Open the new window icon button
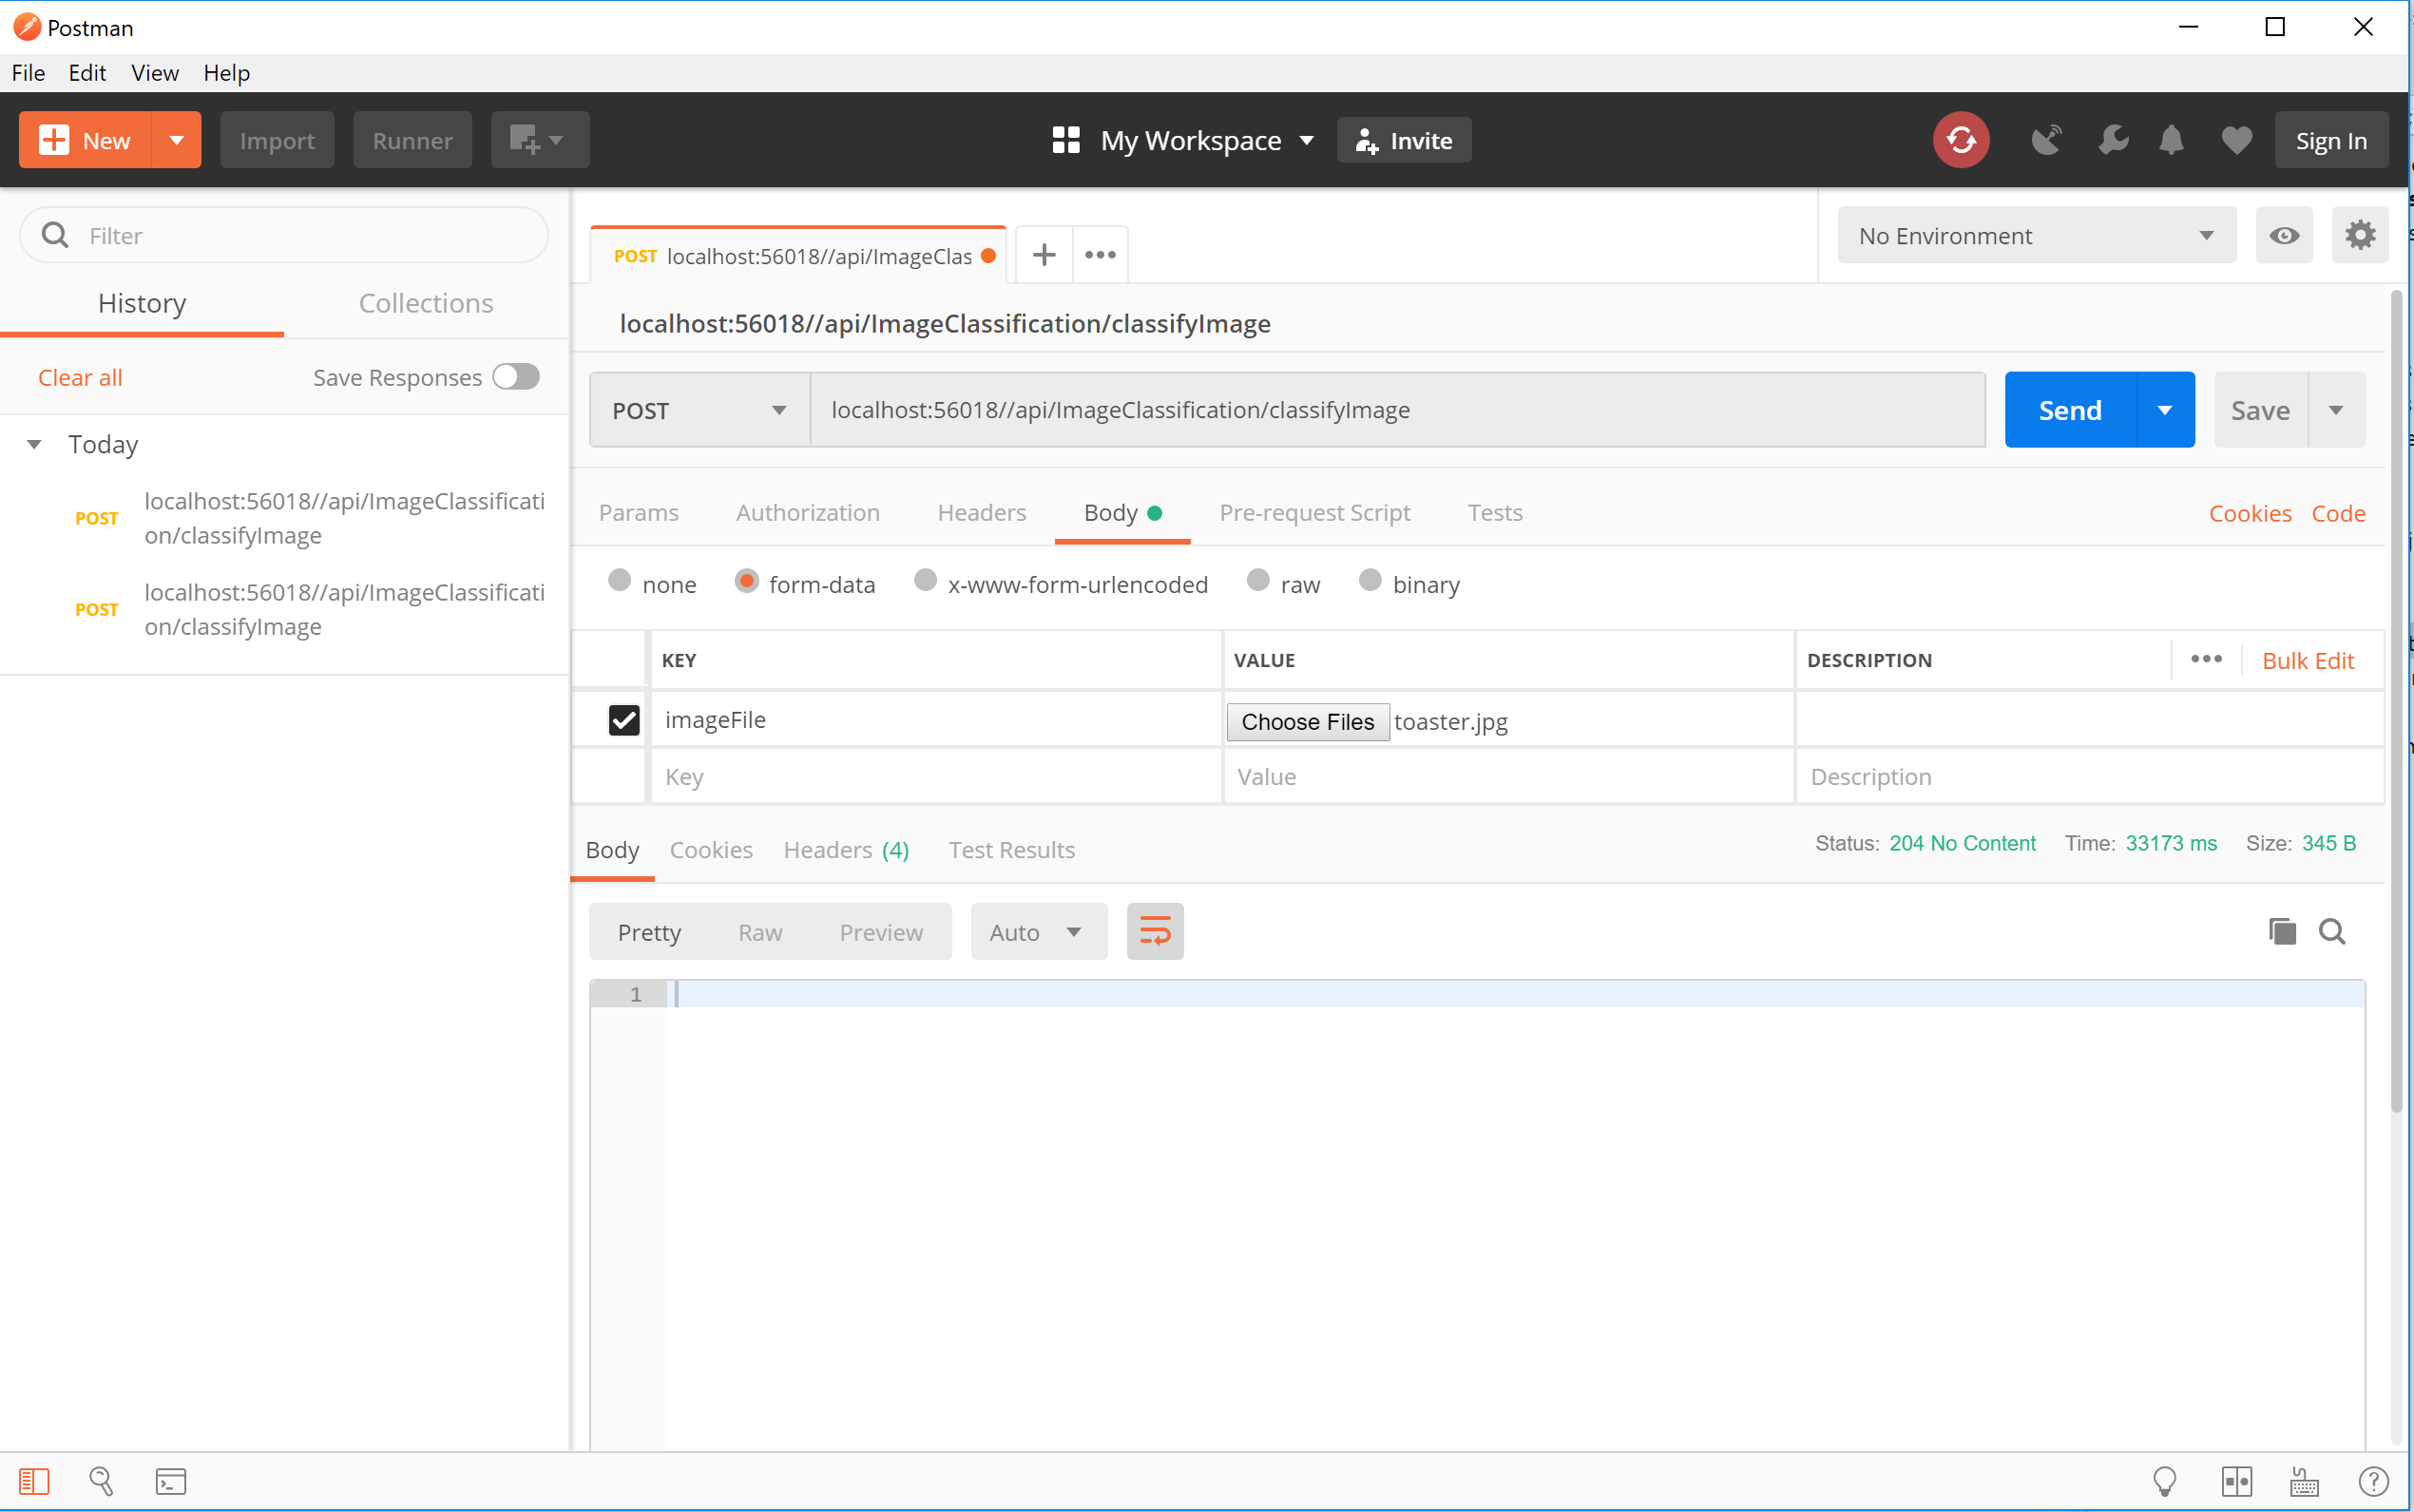Viewport: 2414px width, 1512px height. point(539,140)
